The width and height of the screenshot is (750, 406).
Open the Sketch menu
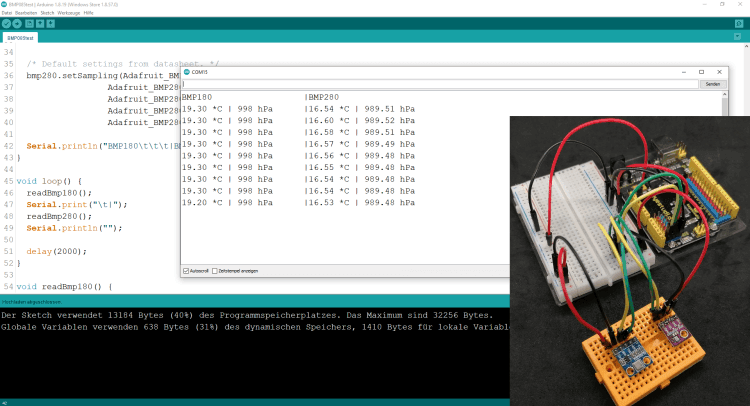[47, 13]
